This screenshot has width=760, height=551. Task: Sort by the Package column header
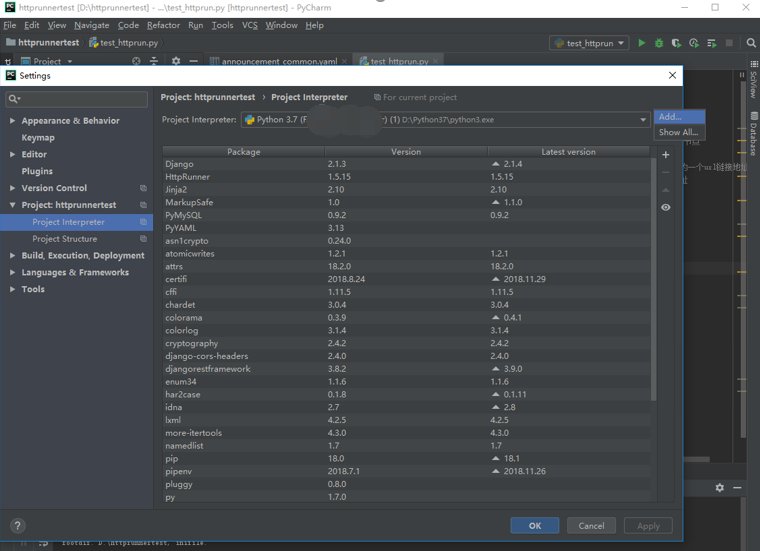coord(243,152)
